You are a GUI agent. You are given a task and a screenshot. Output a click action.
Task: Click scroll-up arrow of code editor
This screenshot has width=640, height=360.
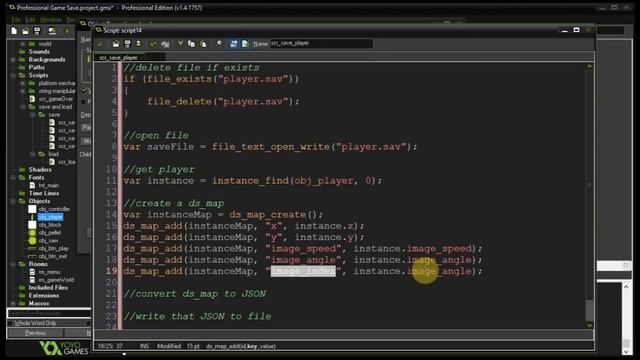pyautogui.click(x=589, y=66)
